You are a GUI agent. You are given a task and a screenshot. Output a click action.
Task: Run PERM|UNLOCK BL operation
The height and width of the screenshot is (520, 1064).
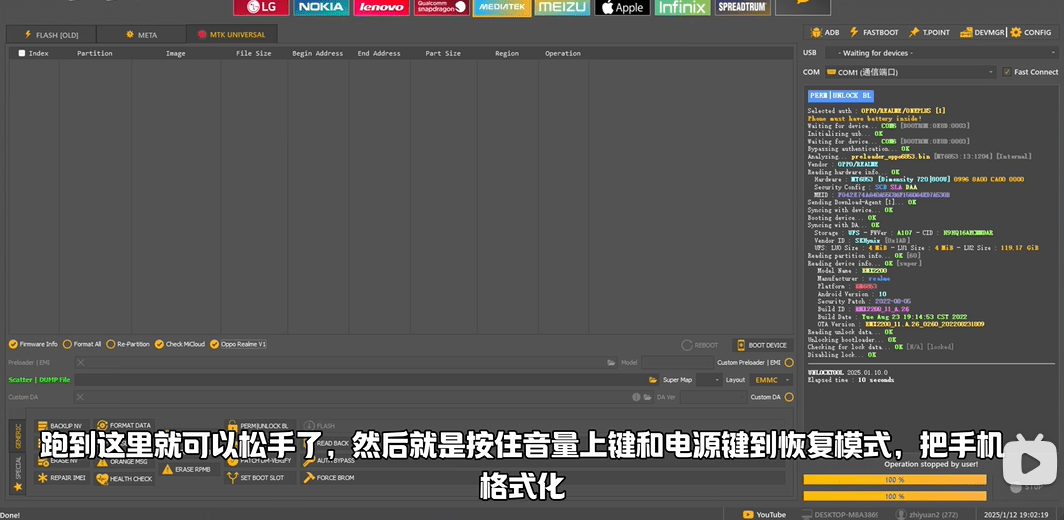click(261, 426)
